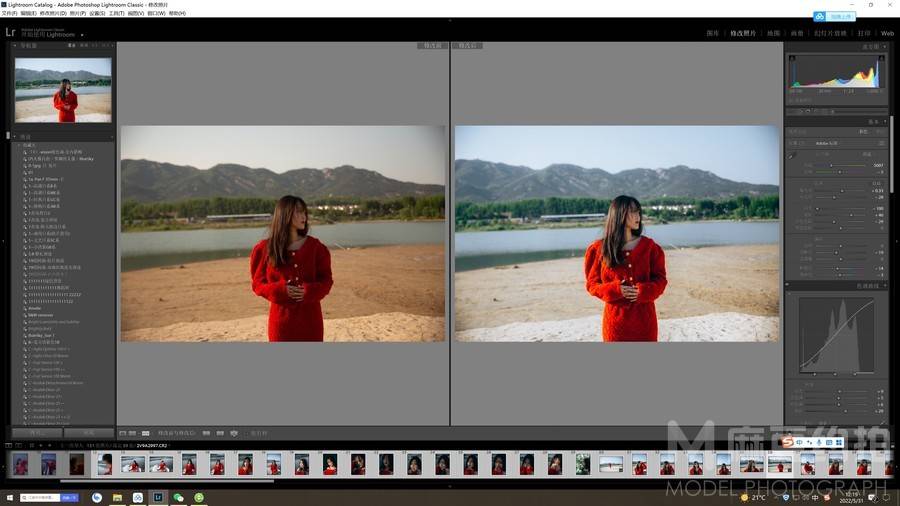The height and width of the screenshot is (506, 900).
Task: Click the right panel vertical scrollbar
Action: [891, 155]
